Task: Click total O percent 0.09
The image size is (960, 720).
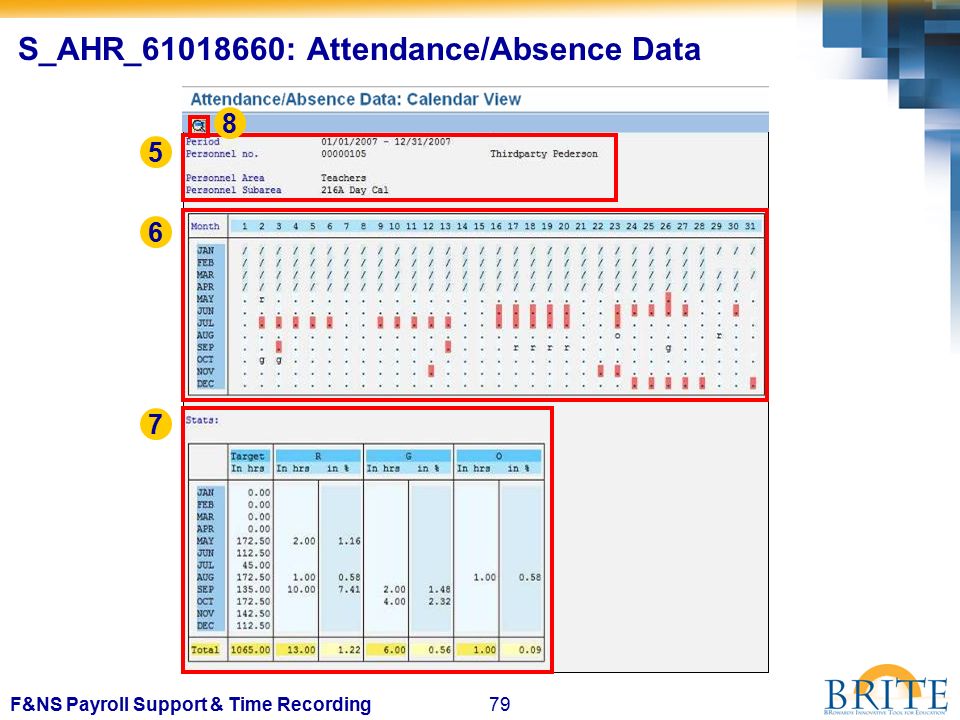Action: pos(530,650)
